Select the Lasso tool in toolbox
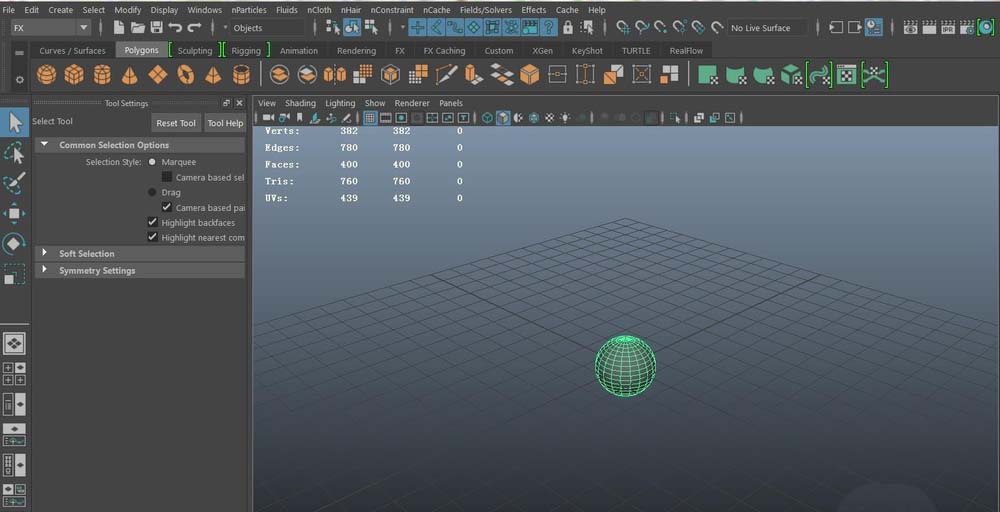Image resolution: width=1000 pixels, height=512 pixels. 14,152
